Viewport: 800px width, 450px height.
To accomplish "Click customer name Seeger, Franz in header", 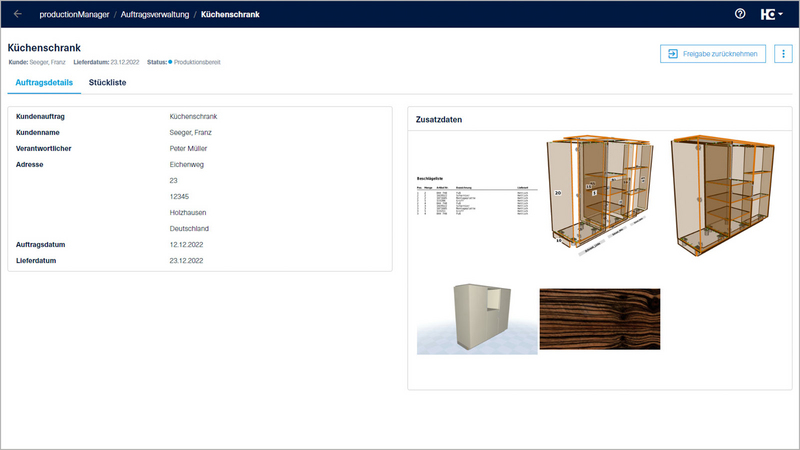I will pyautogui.click(x=47, y=62).
